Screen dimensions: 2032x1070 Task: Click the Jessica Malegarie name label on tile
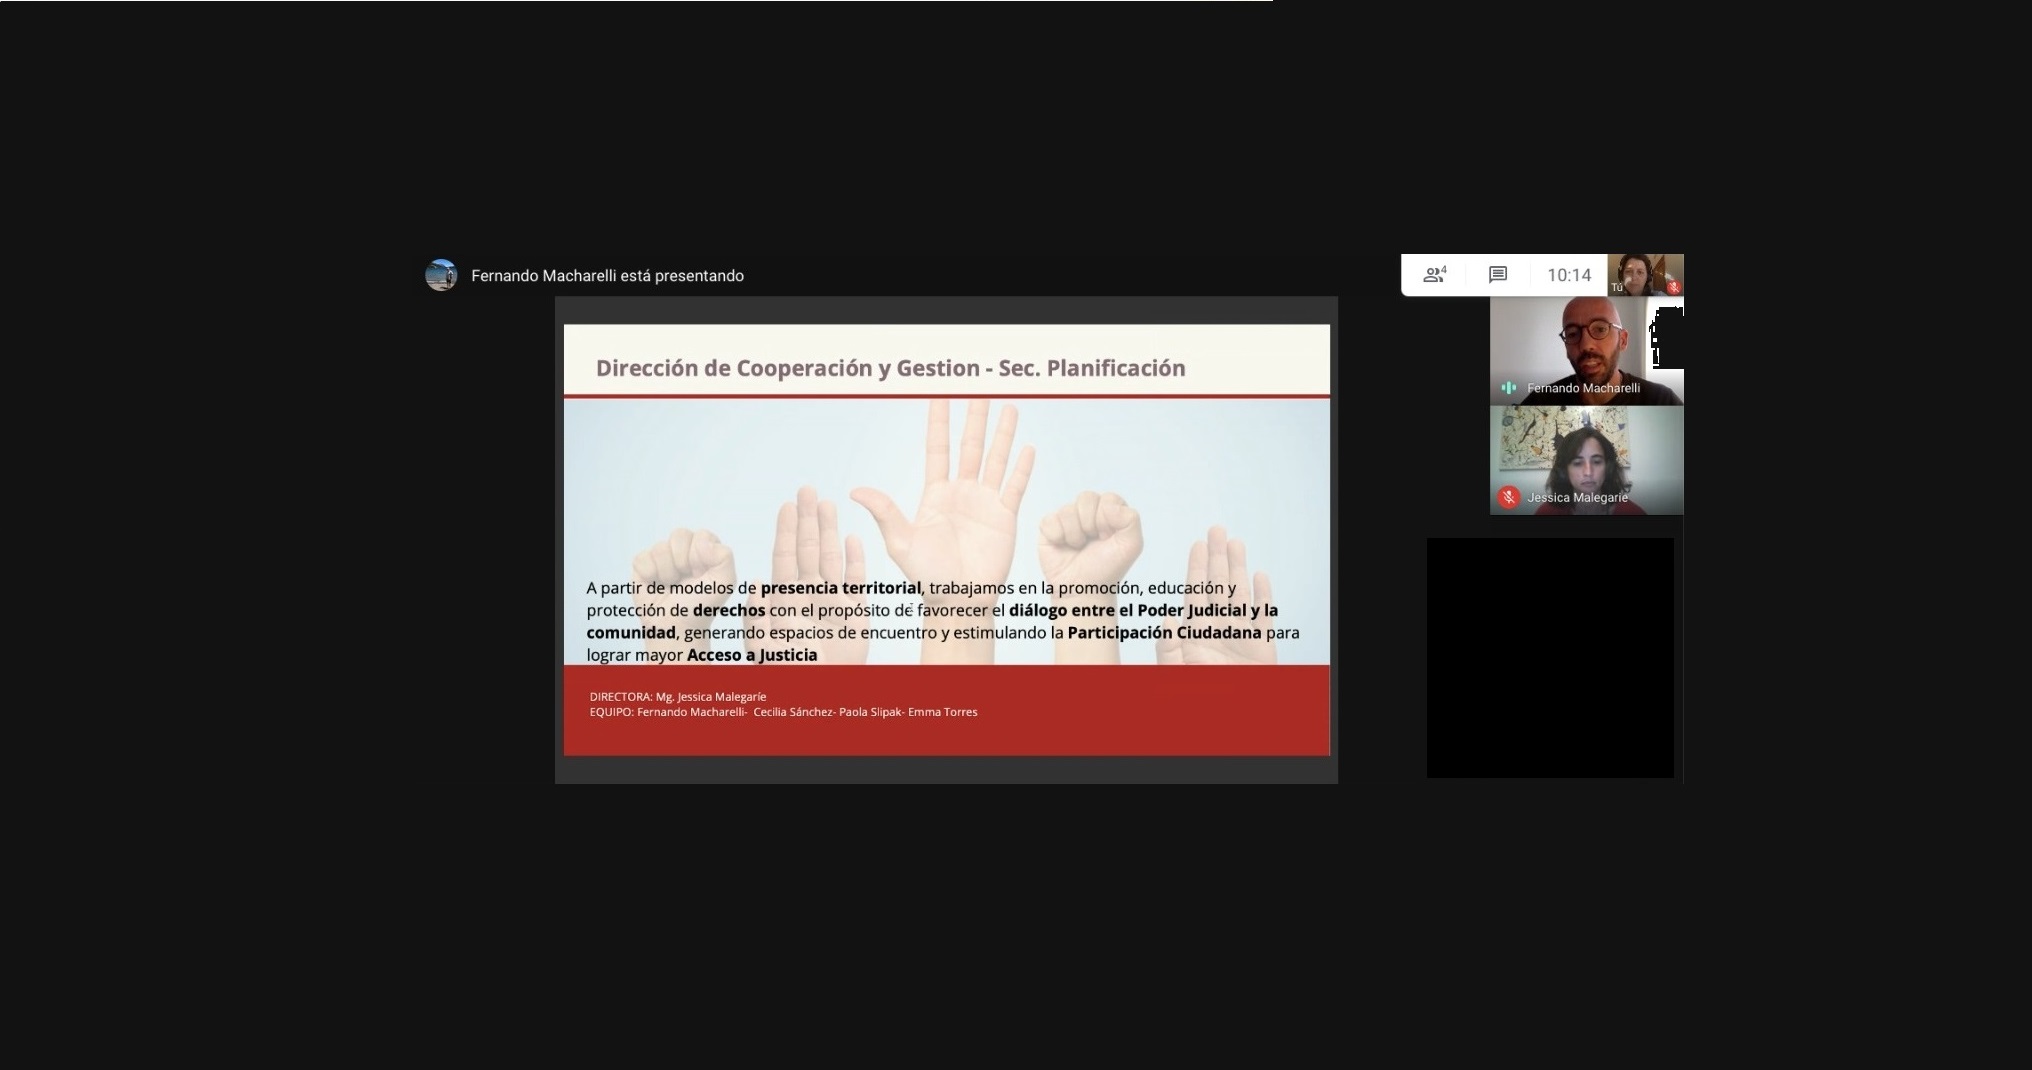[x=1577, y=497]
